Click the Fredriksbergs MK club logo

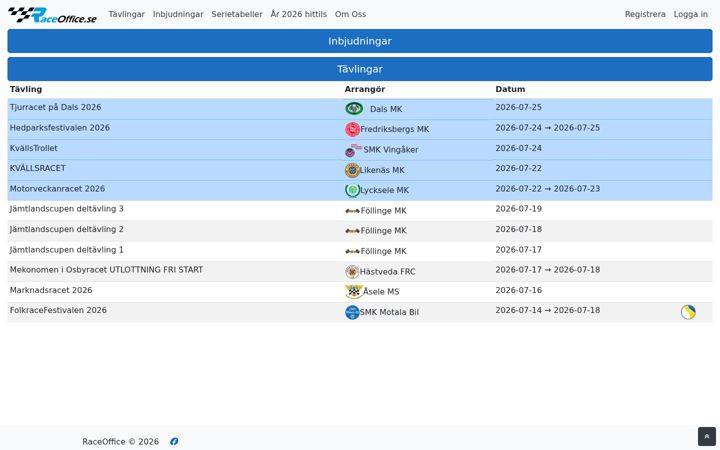pyautogui.click(x=352, y=129)
